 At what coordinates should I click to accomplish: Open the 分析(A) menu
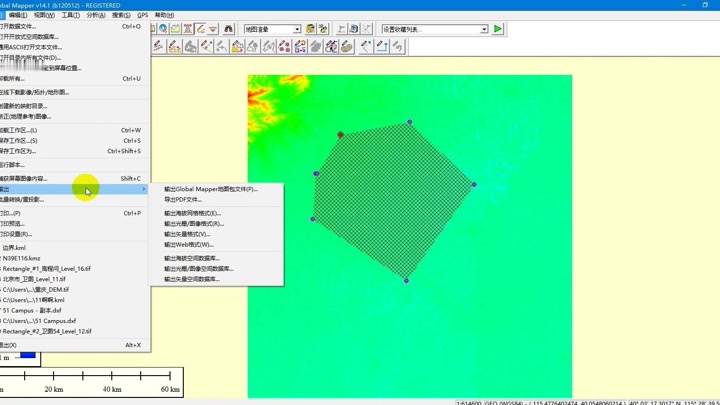(96, 15)
